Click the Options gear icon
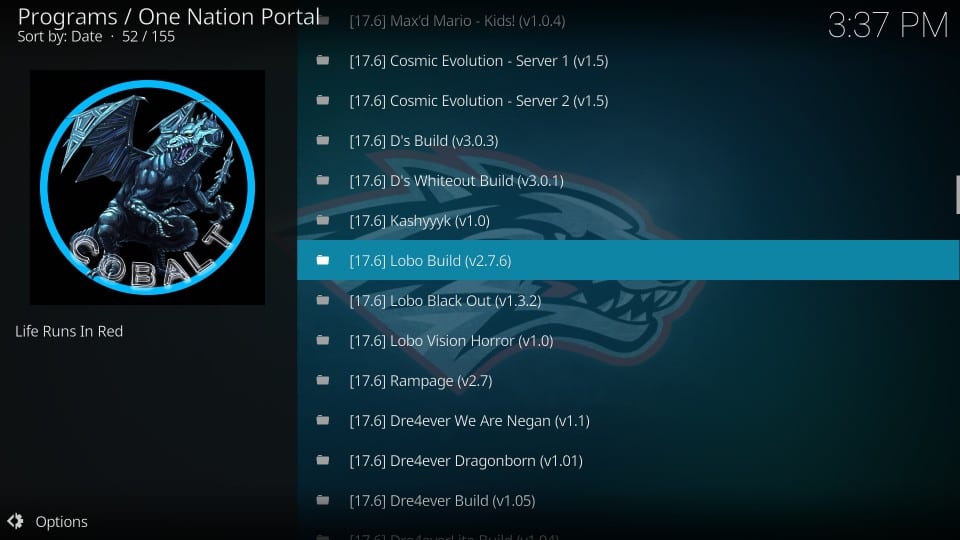Viewport: 960px width, 540px height. [15, 521]
